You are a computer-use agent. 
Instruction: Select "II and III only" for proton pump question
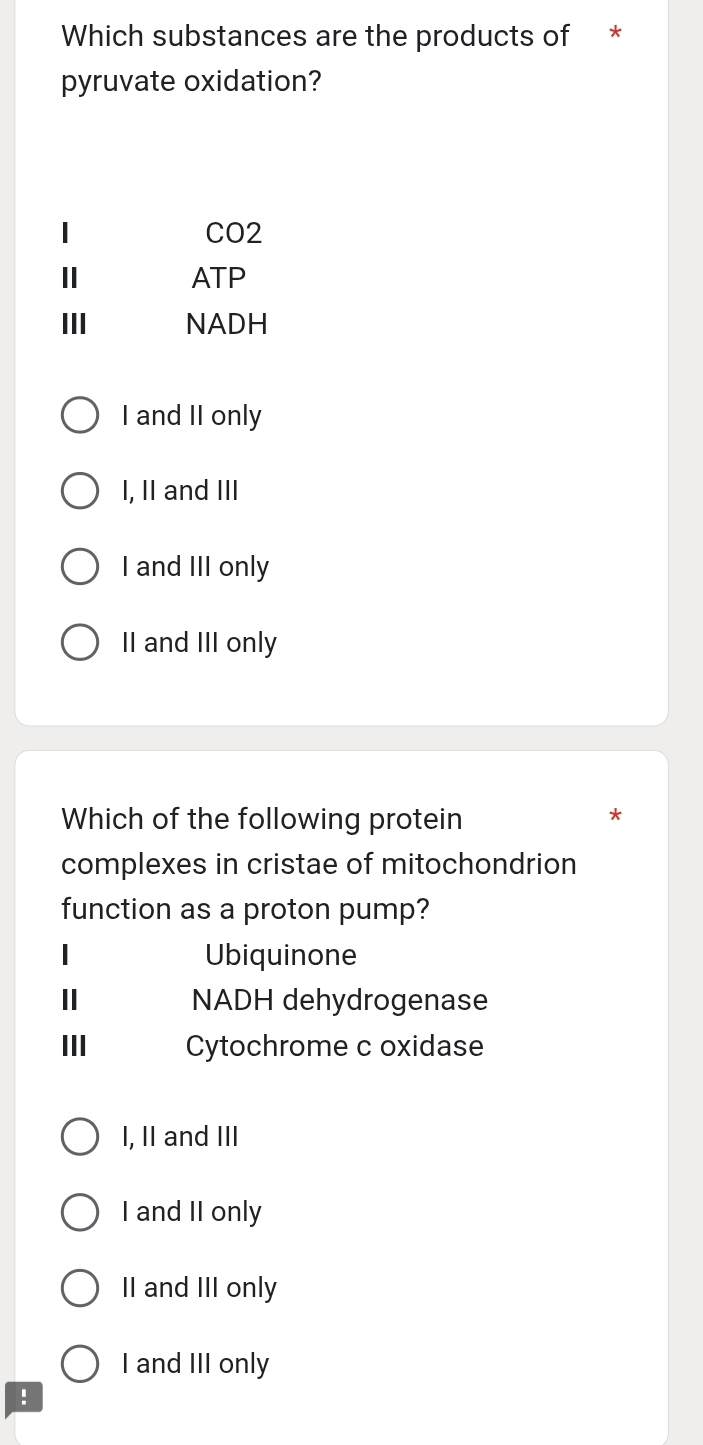pos(80,1288)
